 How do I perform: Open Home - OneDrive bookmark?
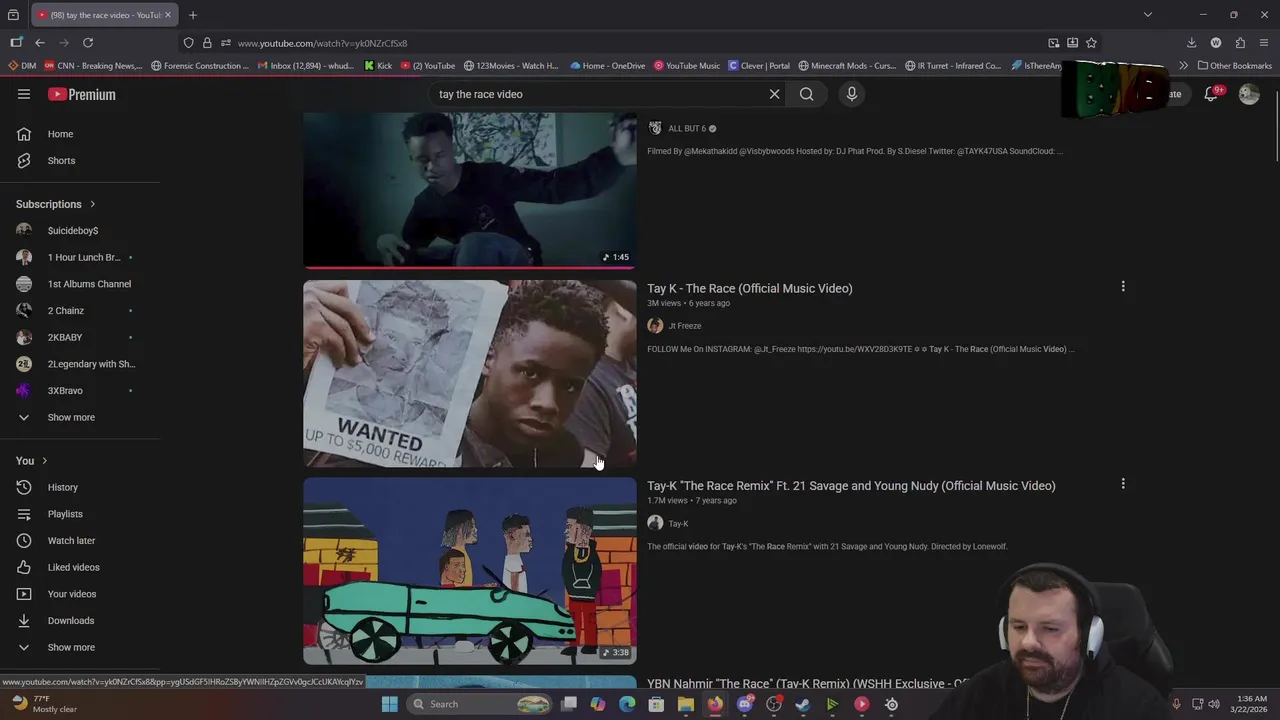pos(608,66)
